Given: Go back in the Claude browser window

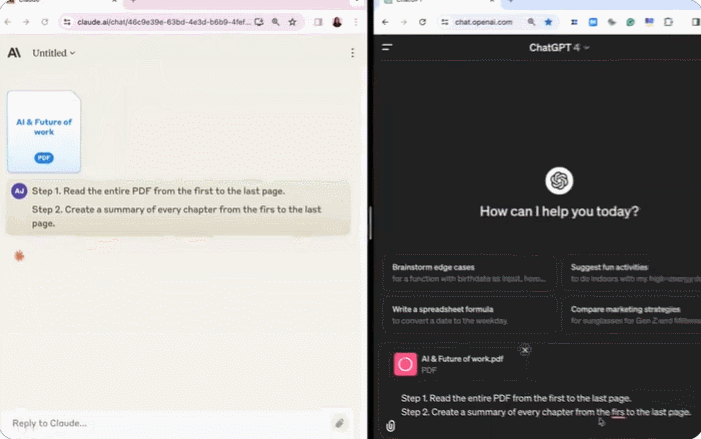Looking at the screenshot, I should [8, 22].
